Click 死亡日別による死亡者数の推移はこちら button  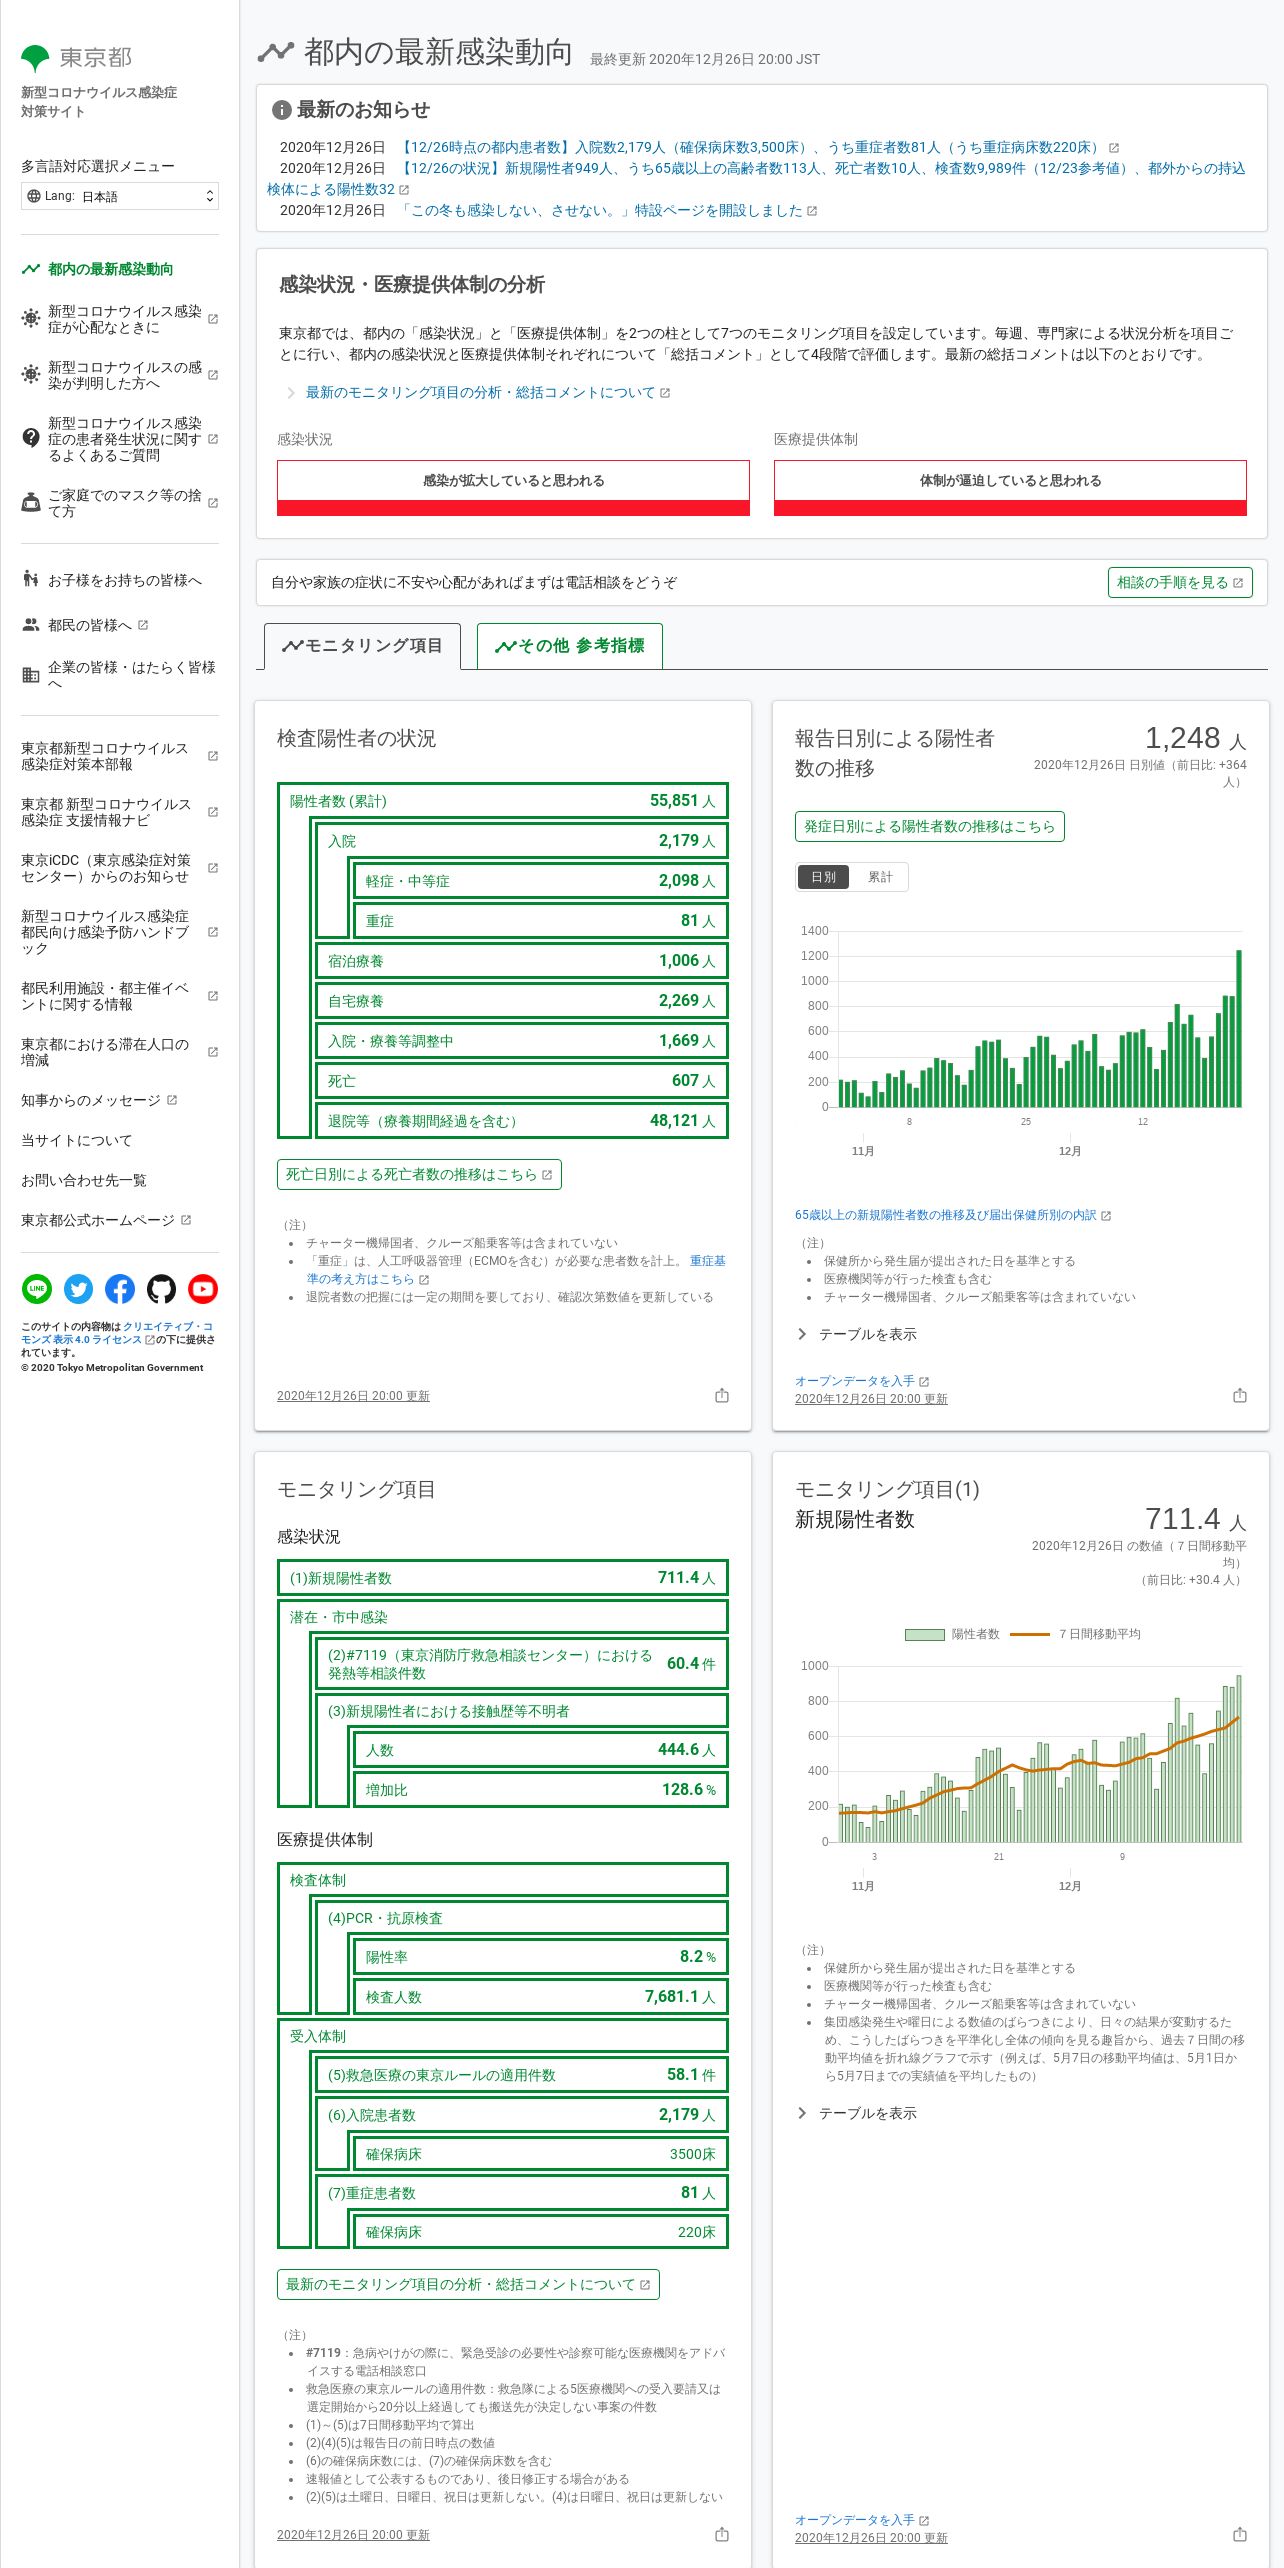pyautogui.click(x=419, y=1174)
